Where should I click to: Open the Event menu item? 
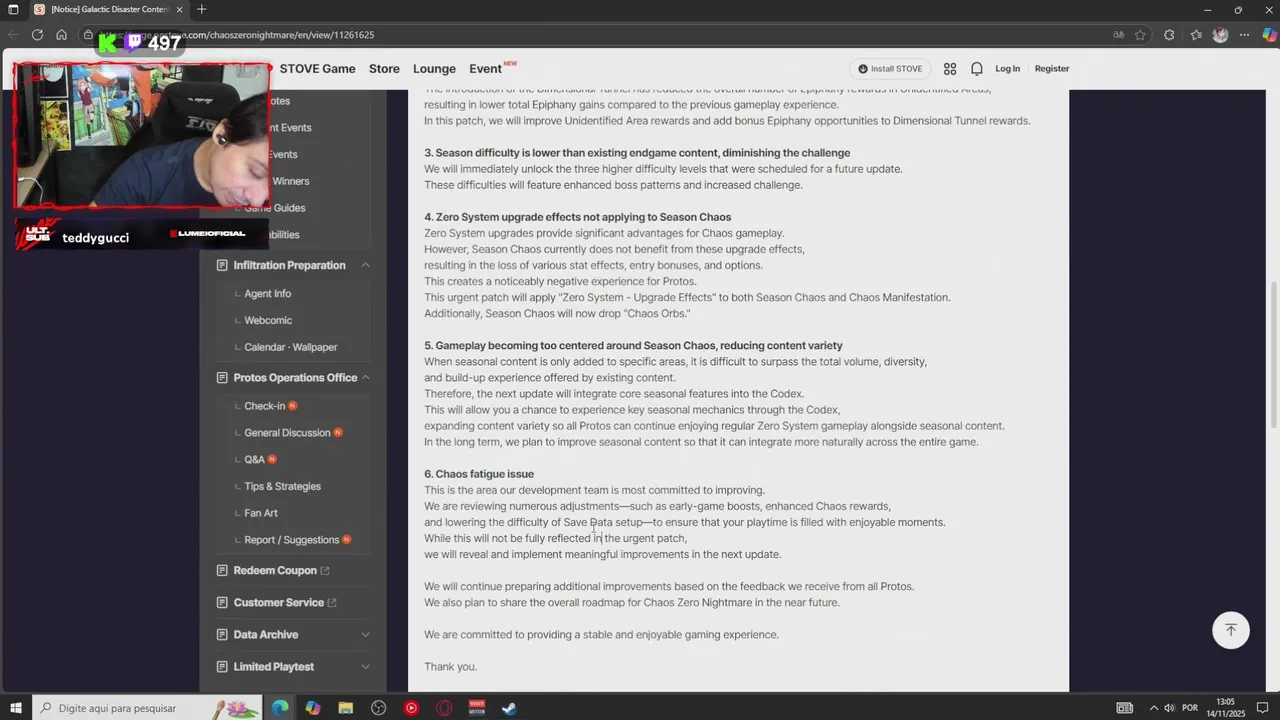(485, 69)
